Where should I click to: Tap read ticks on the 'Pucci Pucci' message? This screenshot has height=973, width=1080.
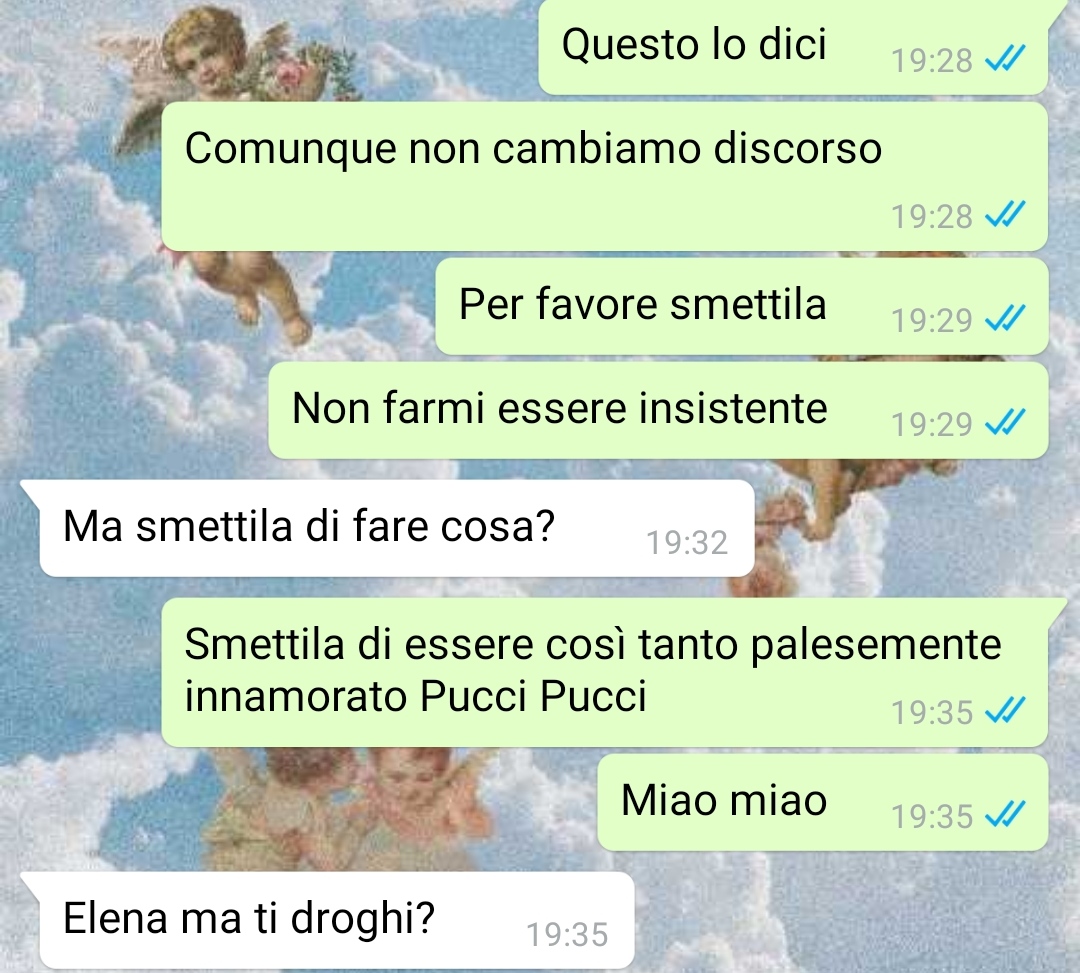click(x=1005, y=710)
